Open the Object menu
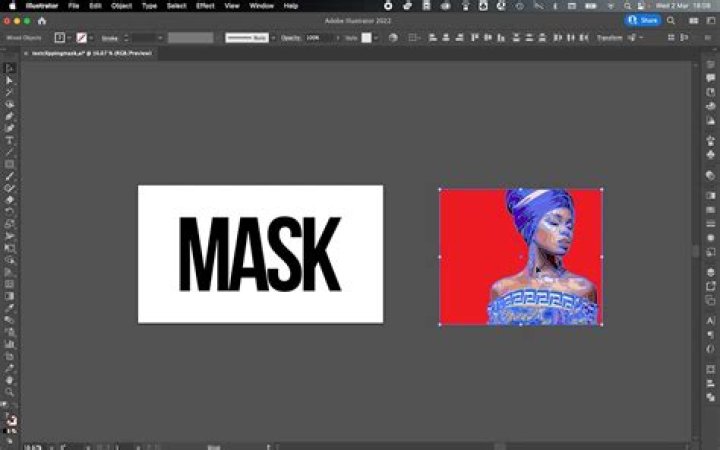The width and height of the screenshot is (720, 450). pyautogui.click(x=121, y=5)
